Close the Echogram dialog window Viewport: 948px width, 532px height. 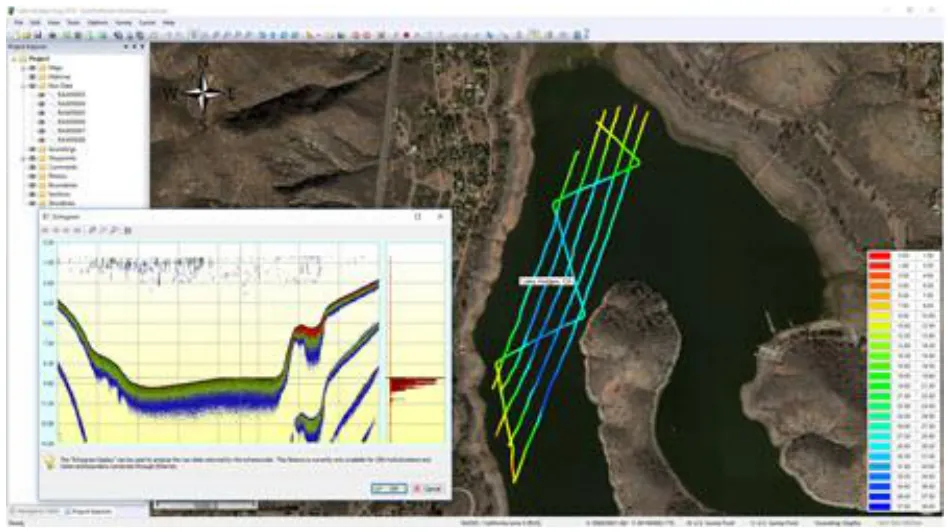tap(440, 216)
